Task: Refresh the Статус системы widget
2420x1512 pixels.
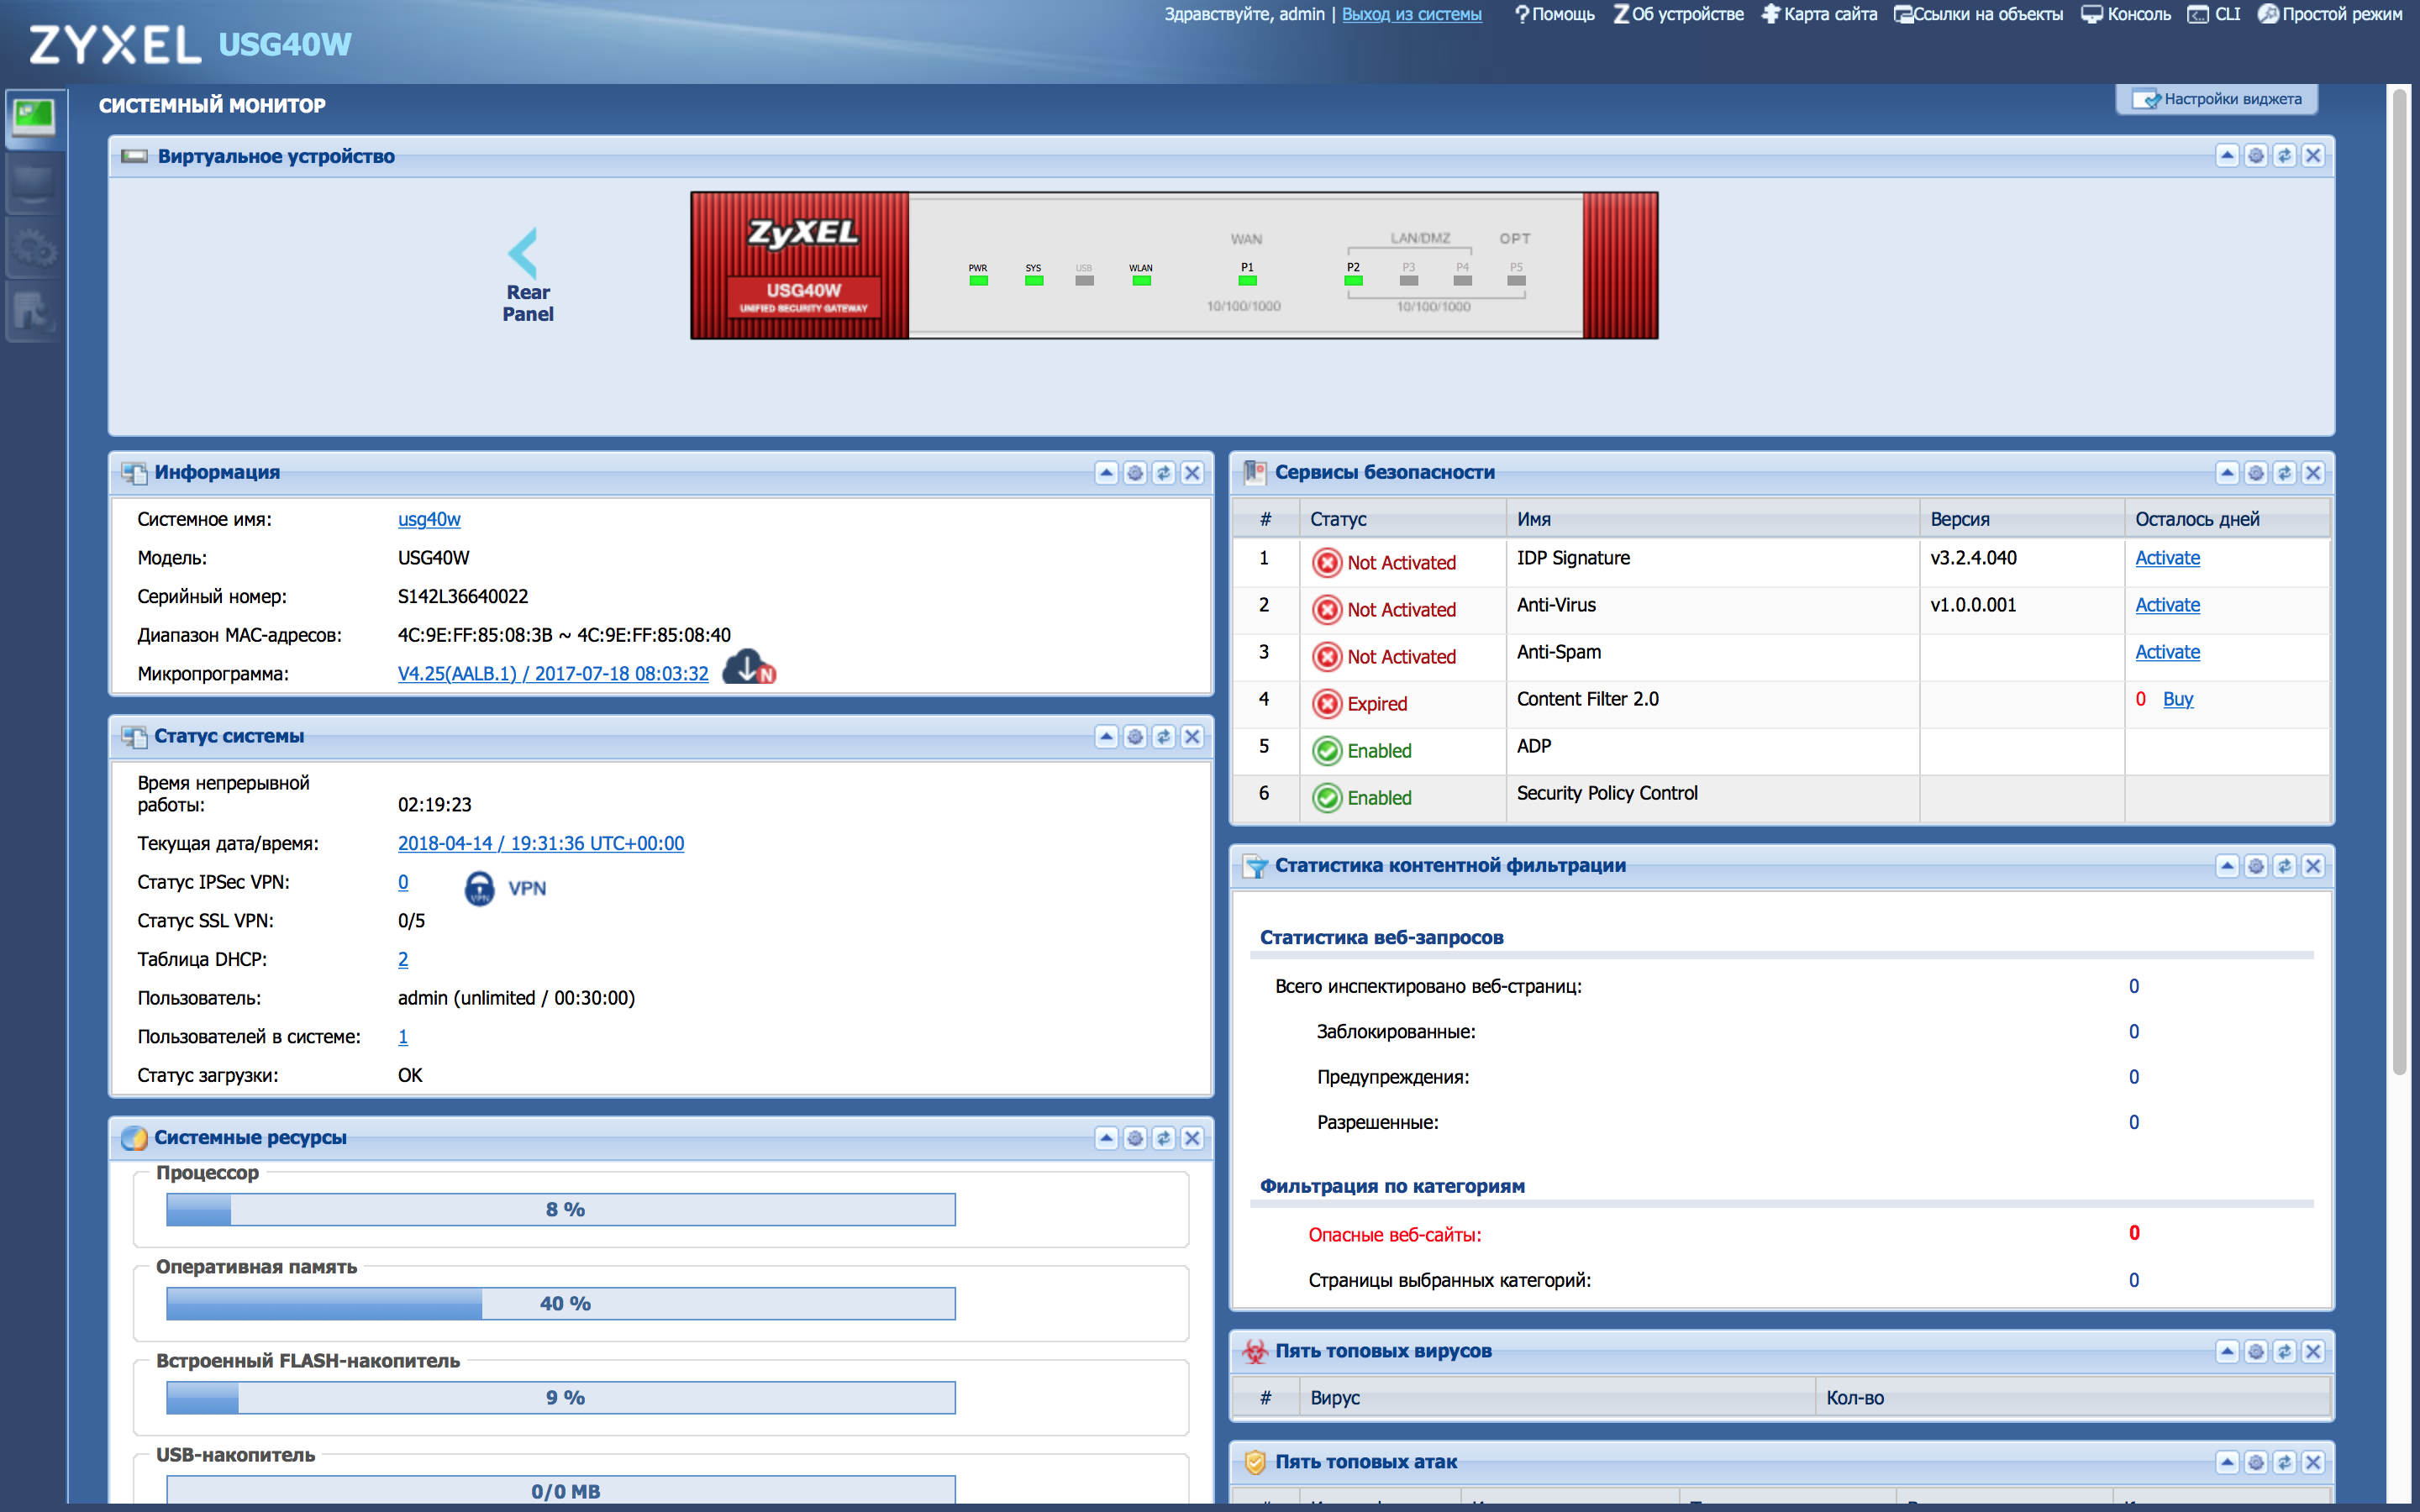Action: (1163, 737)
